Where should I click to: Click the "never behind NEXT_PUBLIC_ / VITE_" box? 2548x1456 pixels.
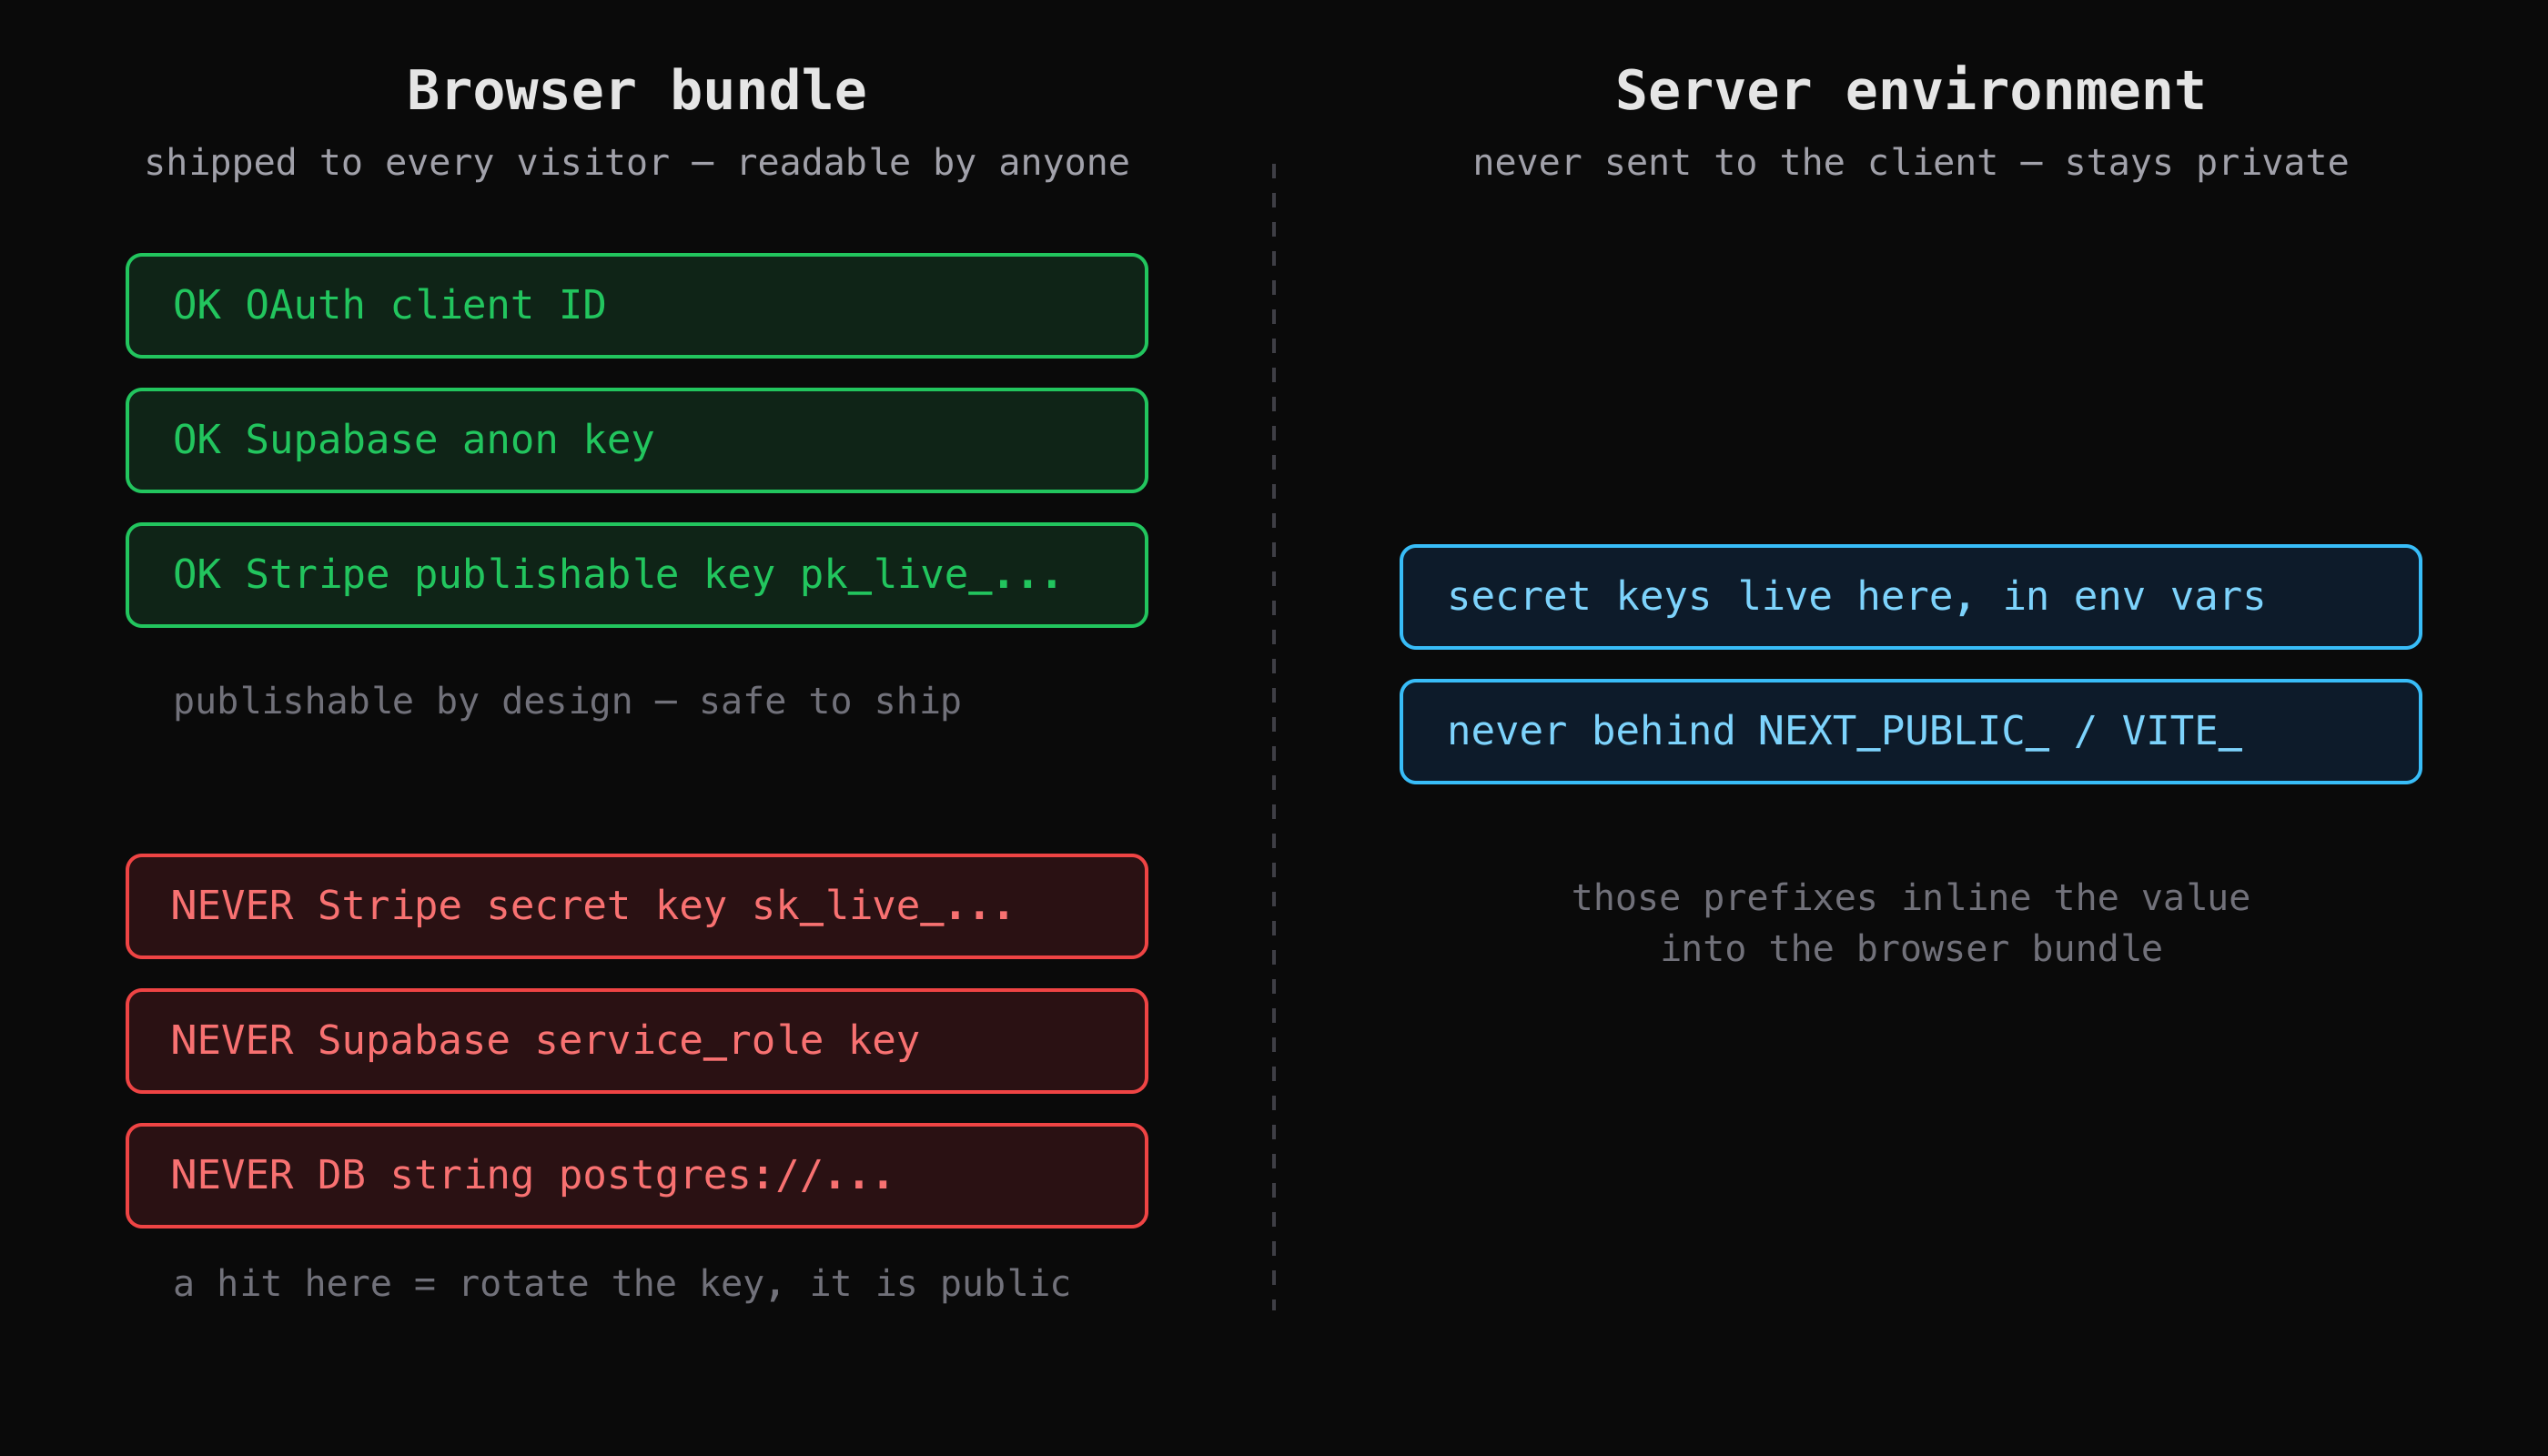1910,732
